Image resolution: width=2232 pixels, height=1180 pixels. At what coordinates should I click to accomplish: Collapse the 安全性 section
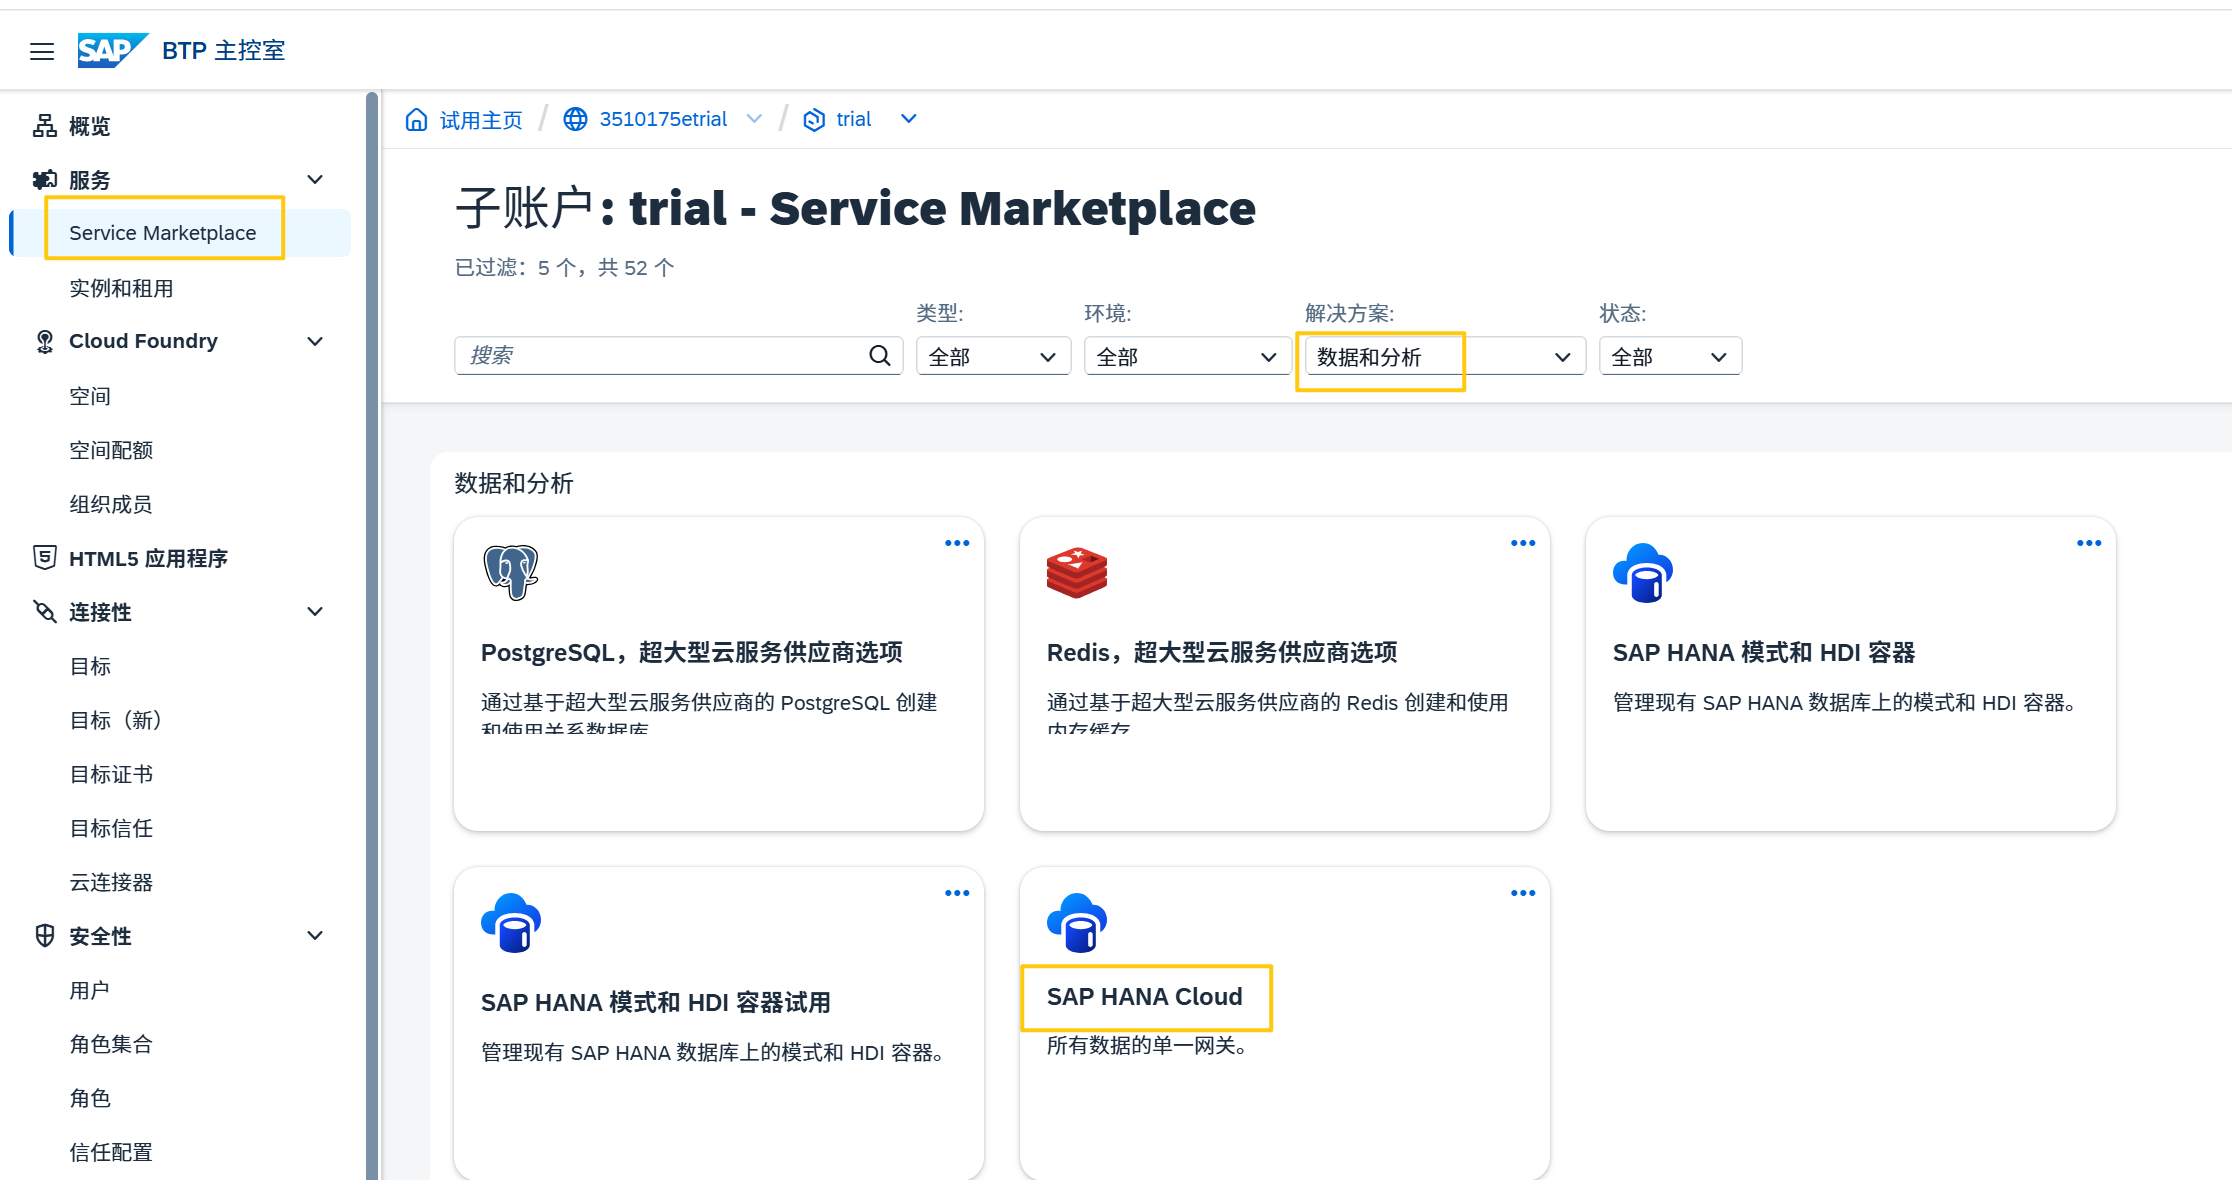(315, 936)
